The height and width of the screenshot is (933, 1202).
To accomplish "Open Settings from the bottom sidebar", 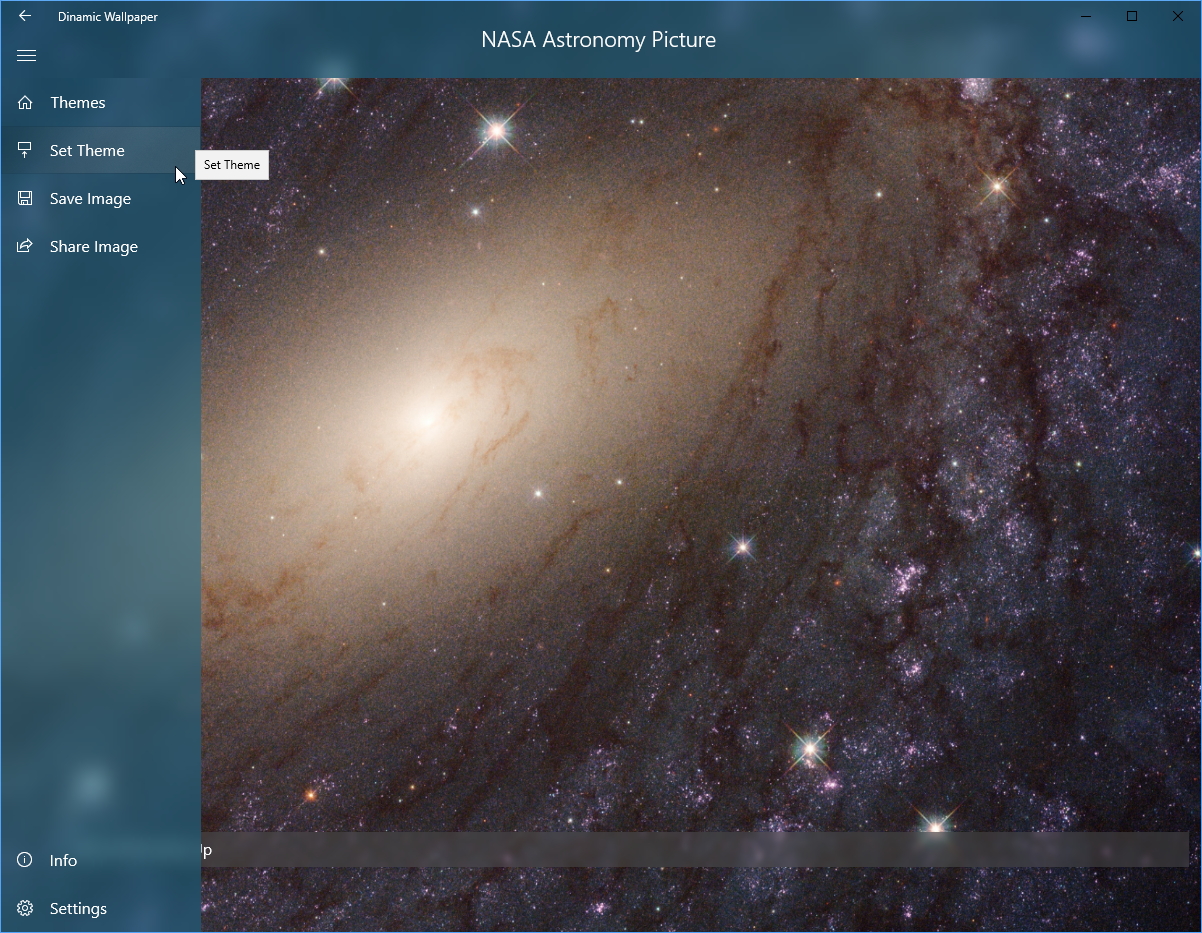I will click(x=78, y=908).
